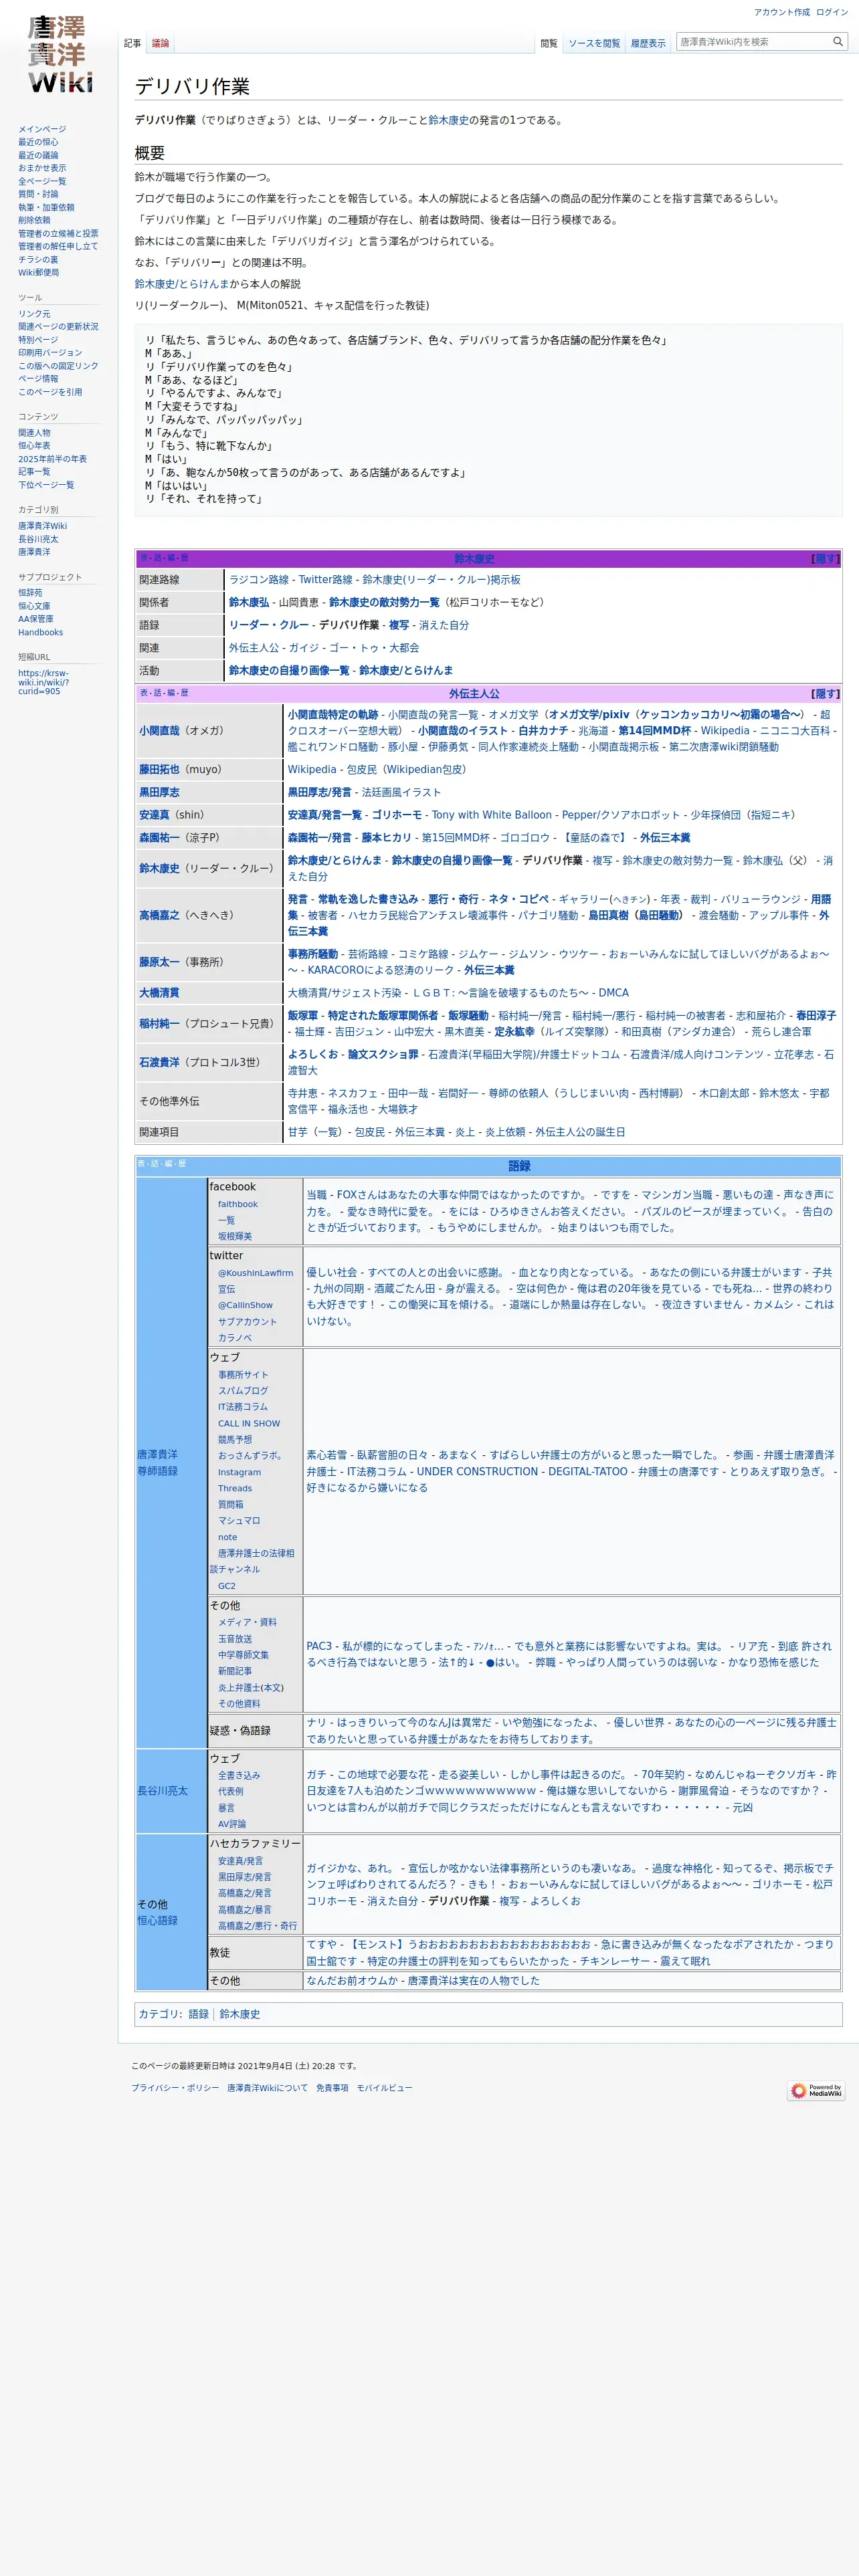Select the 閲覧 tab
859x2576 pixels.
tap(549, 43)
